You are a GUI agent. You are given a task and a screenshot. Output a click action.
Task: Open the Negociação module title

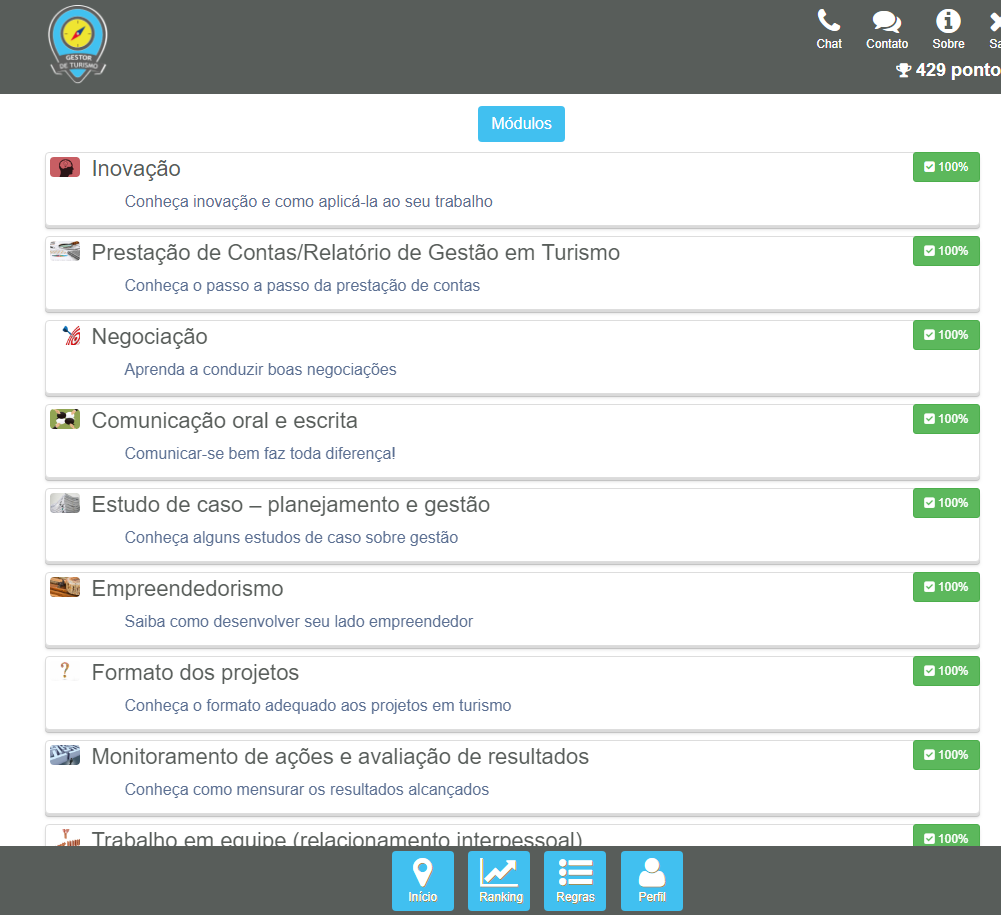[x=149, y=336]
